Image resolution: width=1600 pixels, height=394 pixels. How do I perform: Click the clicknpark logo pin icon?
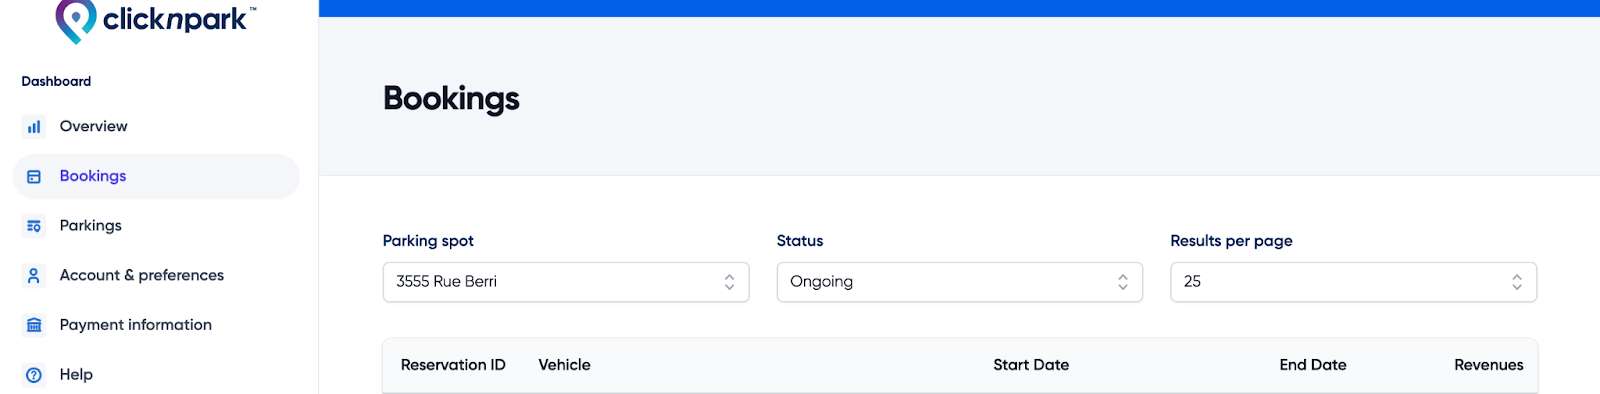point(76,20)
